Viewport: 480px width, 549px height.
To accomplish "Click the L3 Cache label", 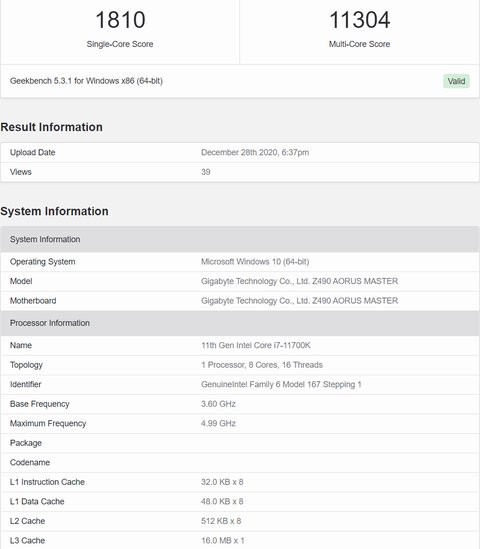I will coord(27,541).
